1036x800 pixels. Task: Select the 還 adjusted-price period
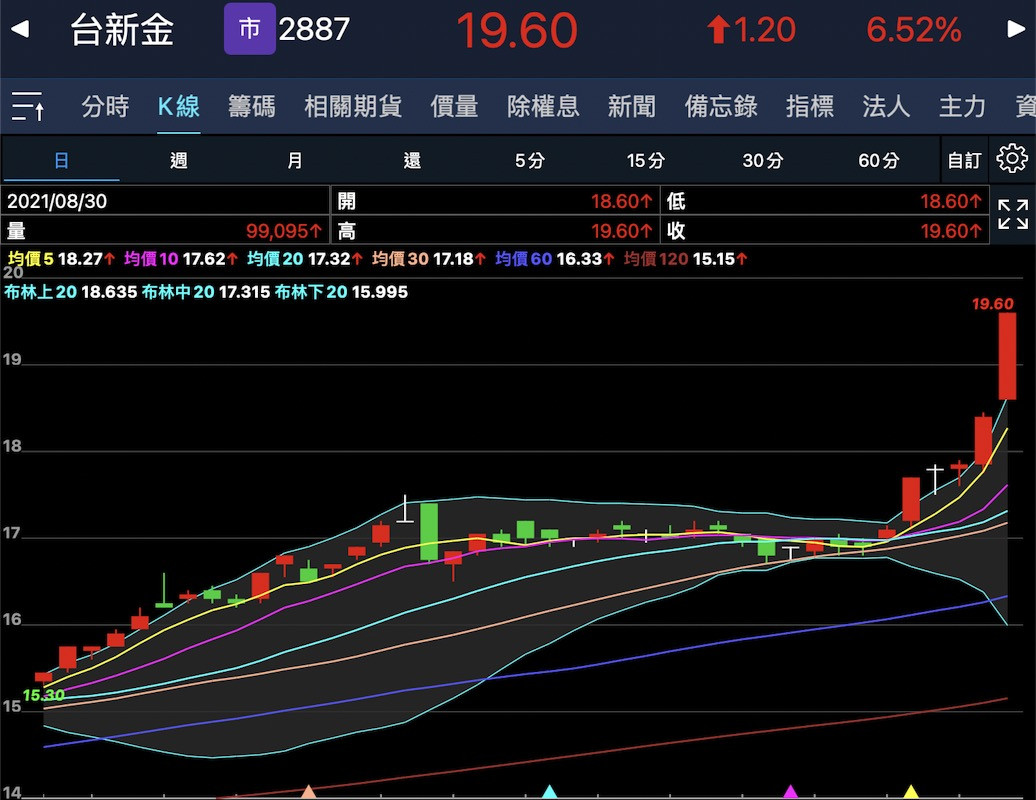point(412,160)
